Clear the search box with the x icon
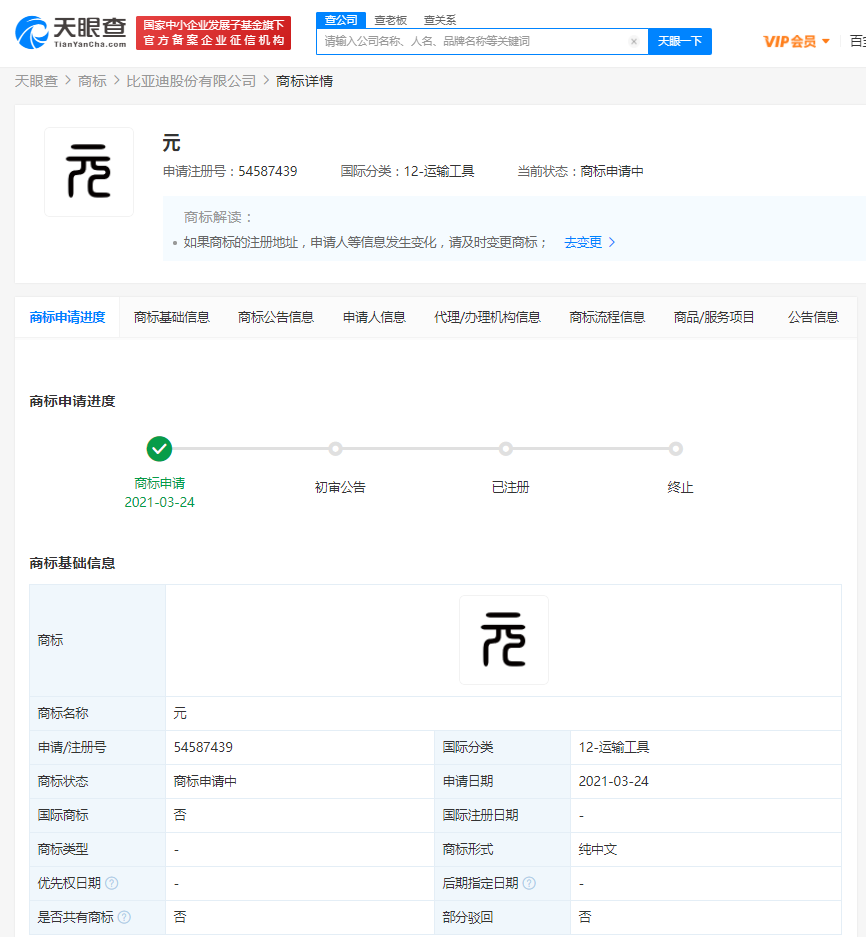This screenshot has width=866, height=937. [634, 41]
